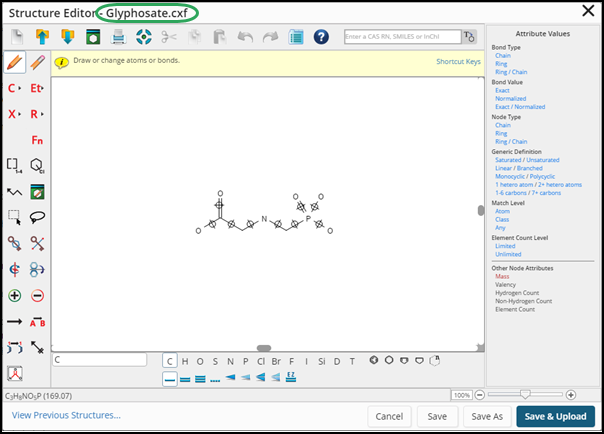The height and width of the screenshot is (434, 604).
Task: Open the Et shortcuts menu
Action: (x=37, y=88)
